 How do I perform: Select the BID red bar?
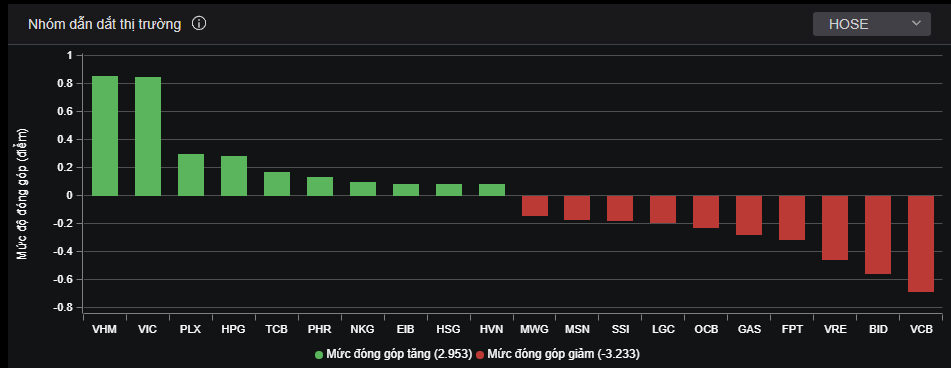(878, 235)
